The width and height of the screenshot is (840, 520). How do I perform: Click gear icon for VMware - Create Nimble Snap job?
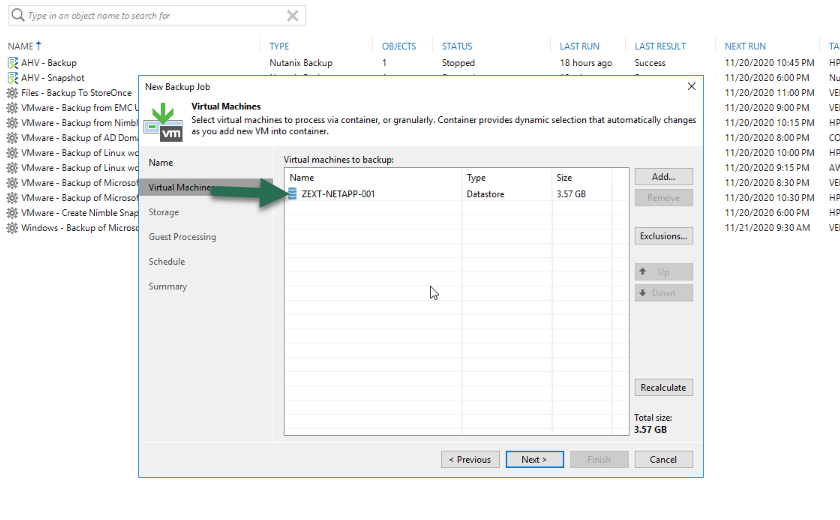point(12,213)
